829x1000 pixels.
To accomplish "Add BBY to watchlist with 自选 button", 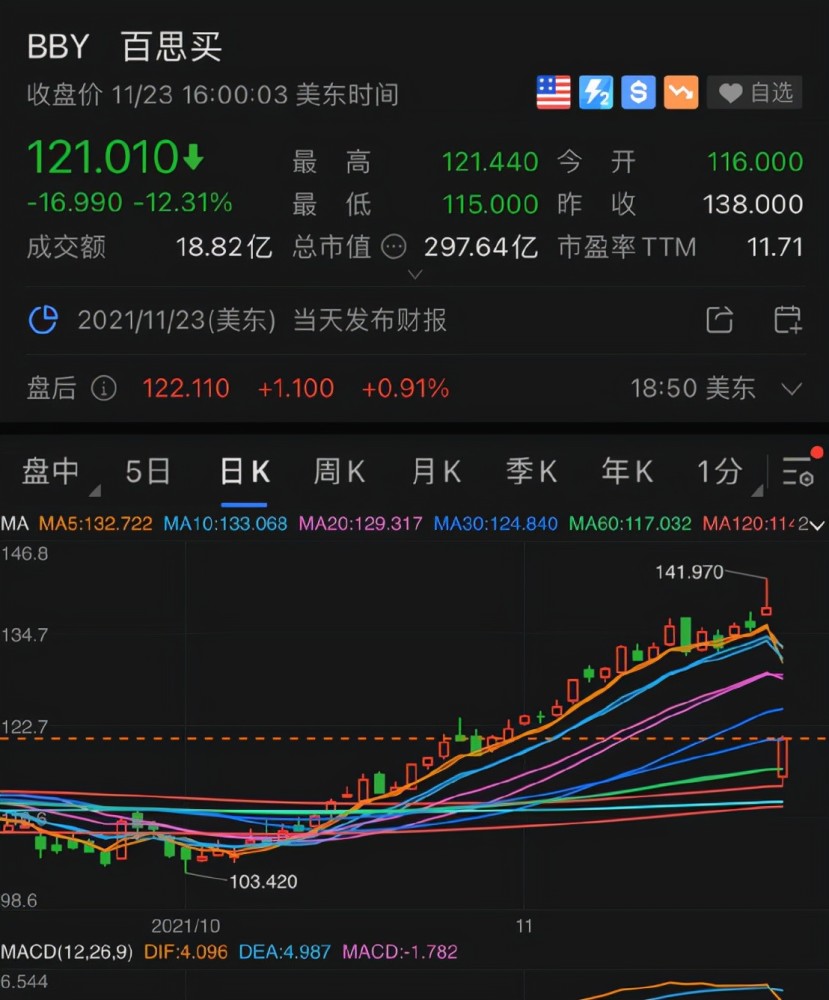I will tap(755, 92).
